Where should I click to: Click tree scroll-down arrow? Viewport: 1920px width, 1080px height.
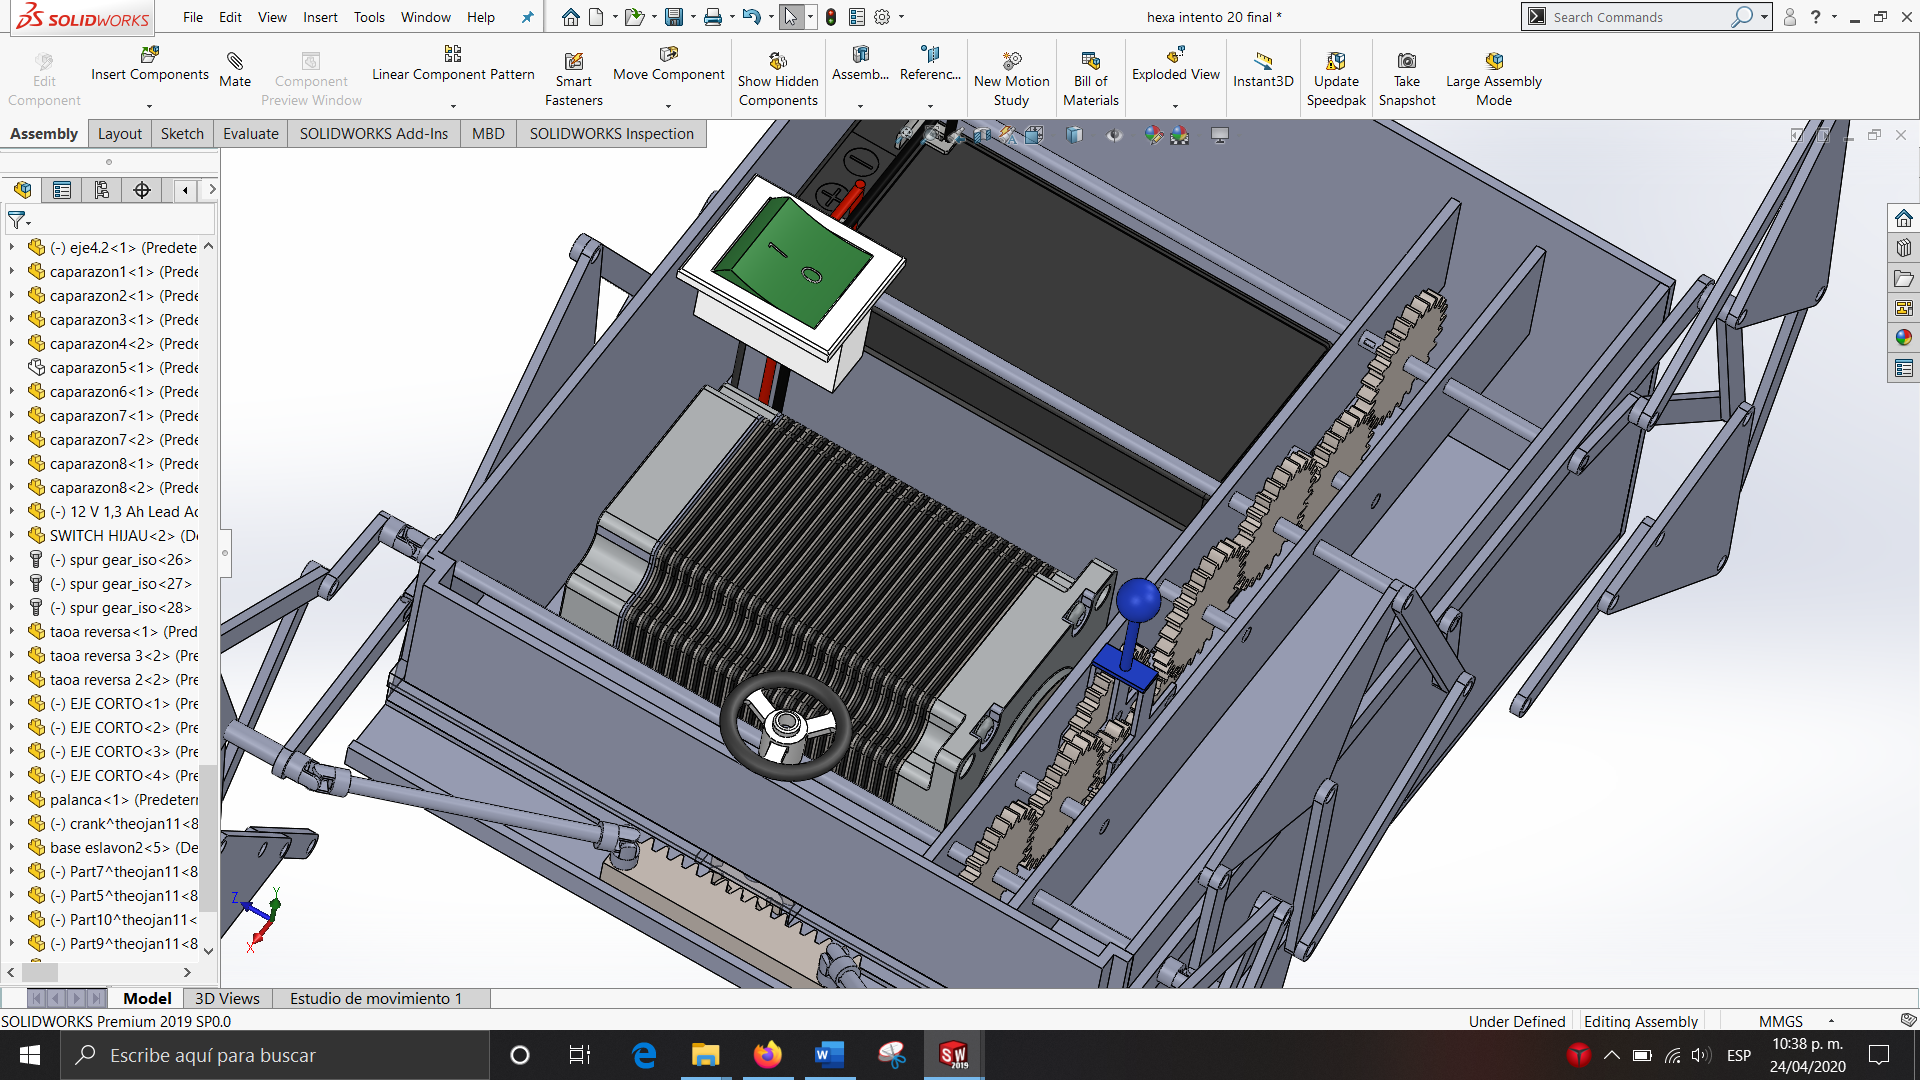click(x=208, y=950)
